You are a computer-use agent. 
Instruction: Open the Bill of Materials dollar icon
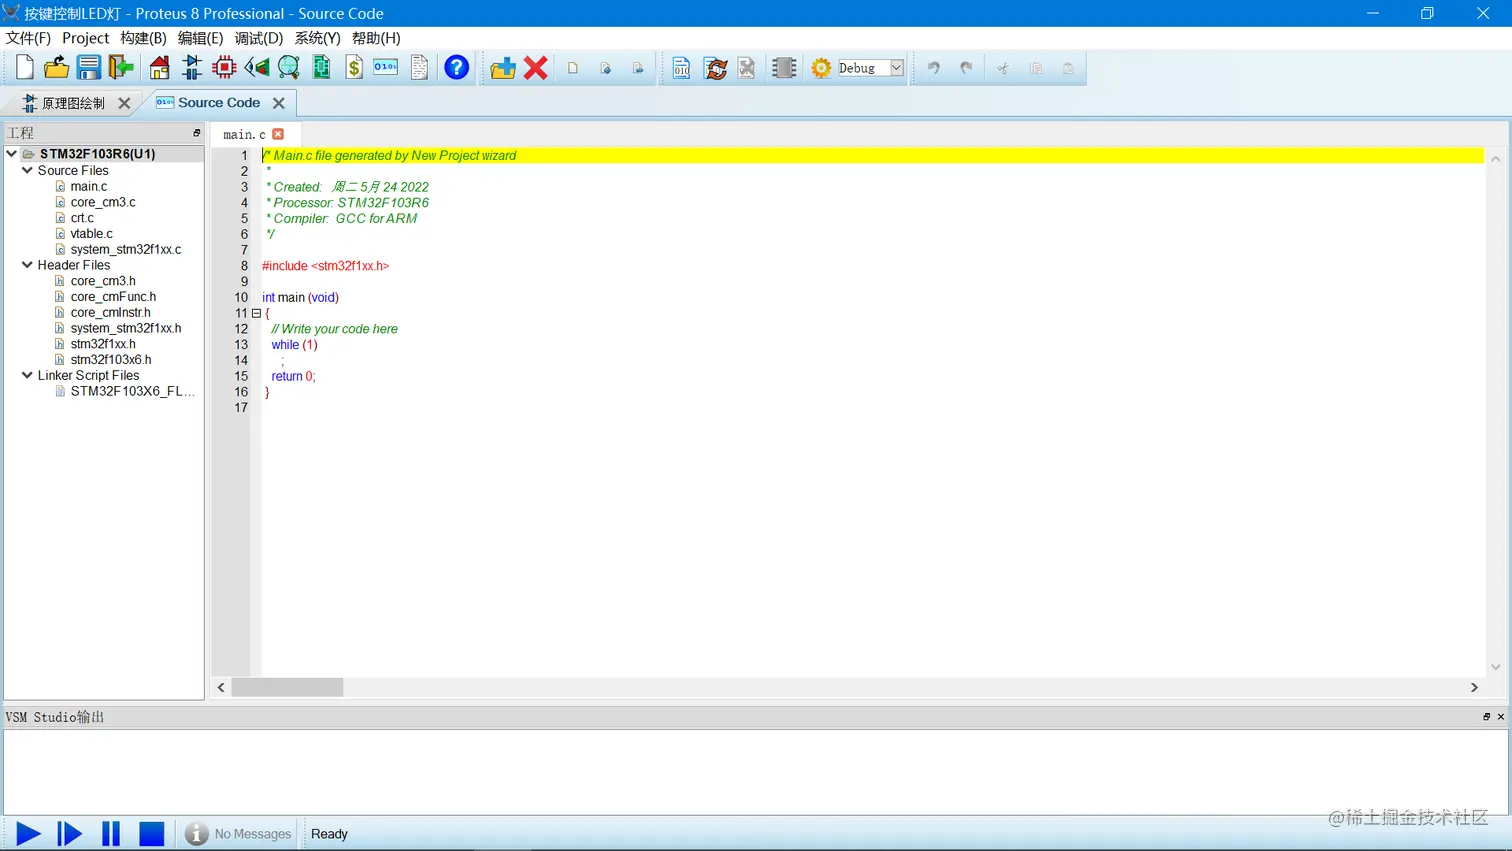[354, 68]
